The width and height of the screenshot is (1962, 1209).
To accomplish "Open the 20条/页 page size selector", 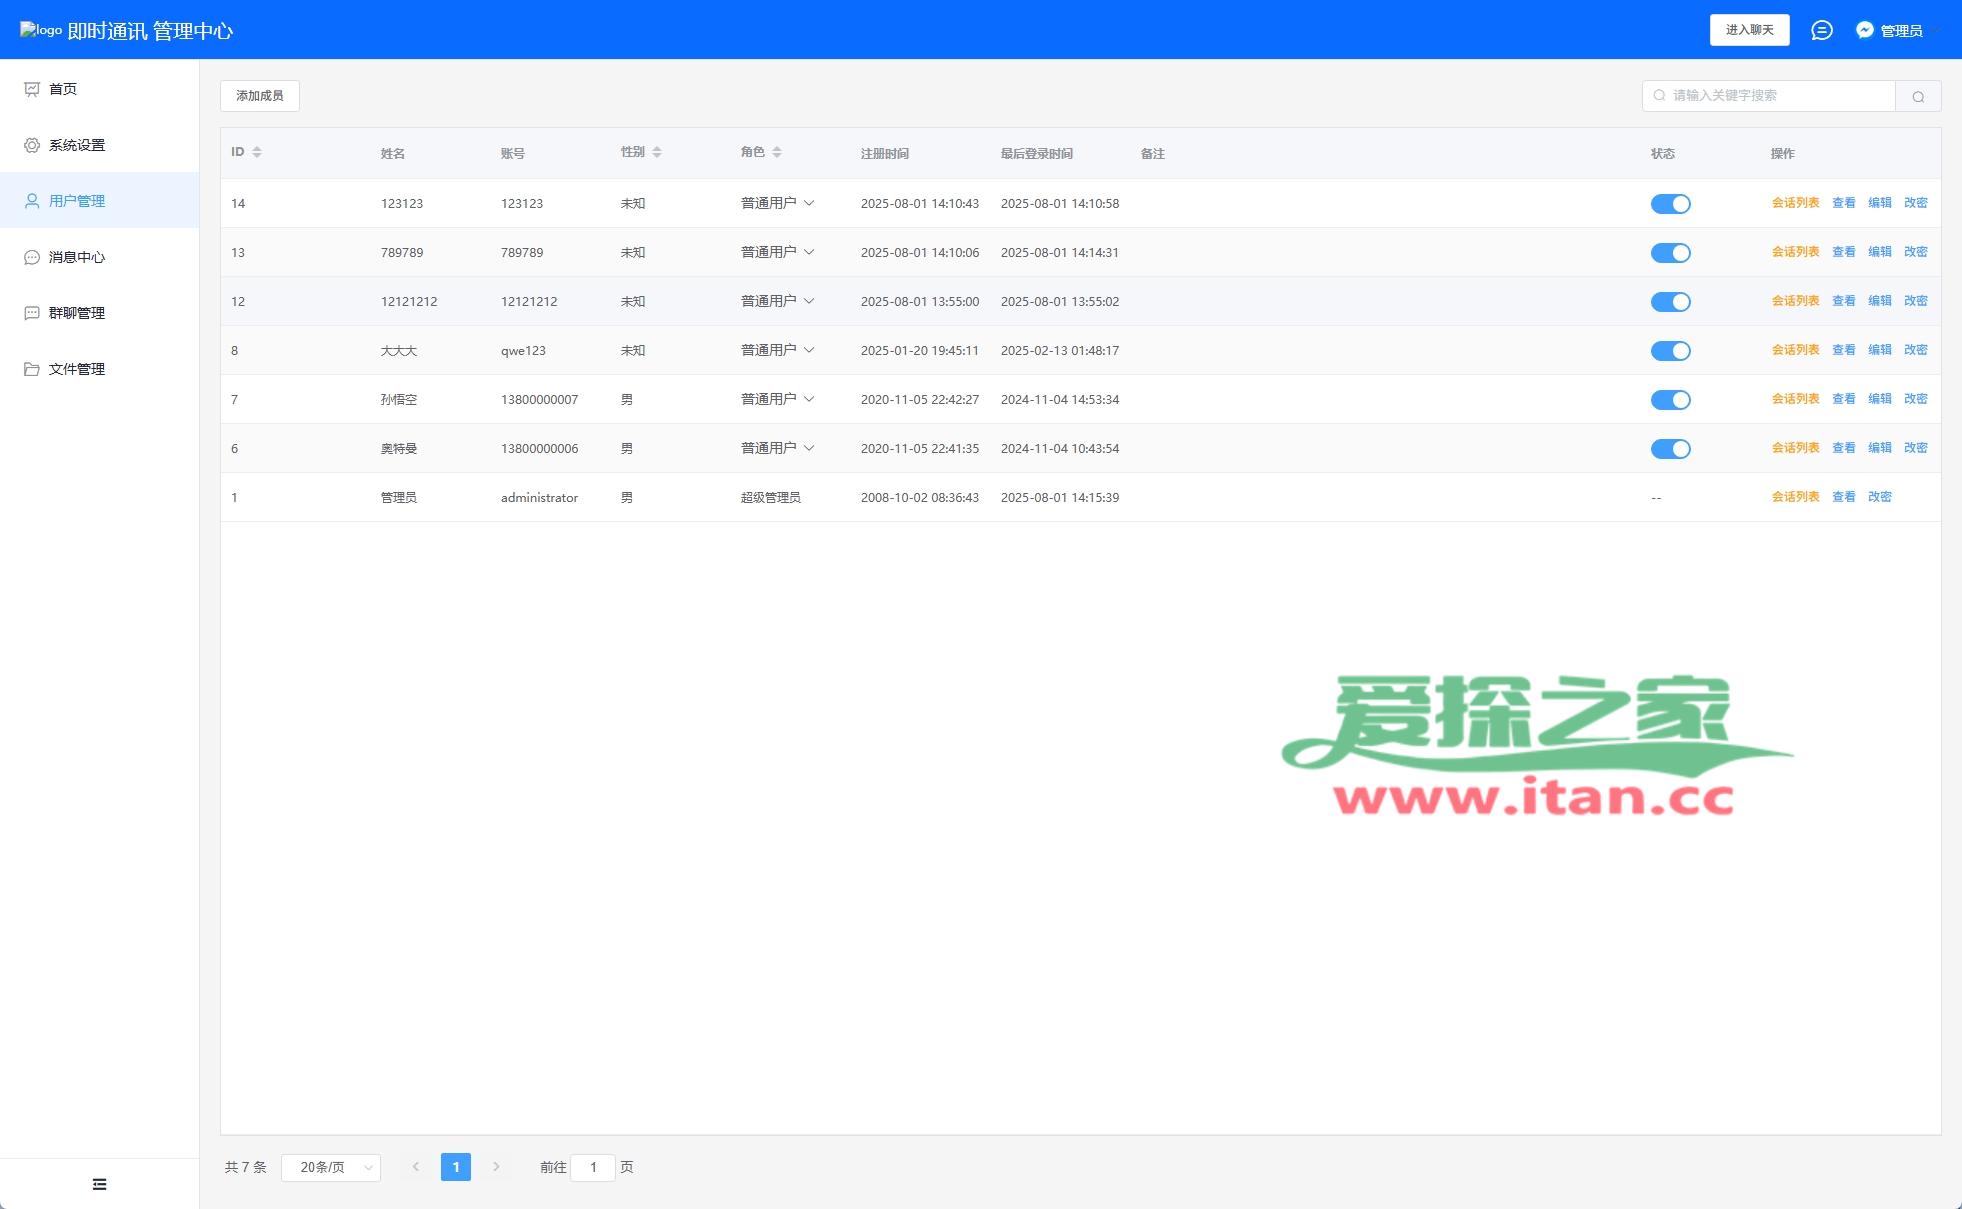I will tap(331, 1167).
